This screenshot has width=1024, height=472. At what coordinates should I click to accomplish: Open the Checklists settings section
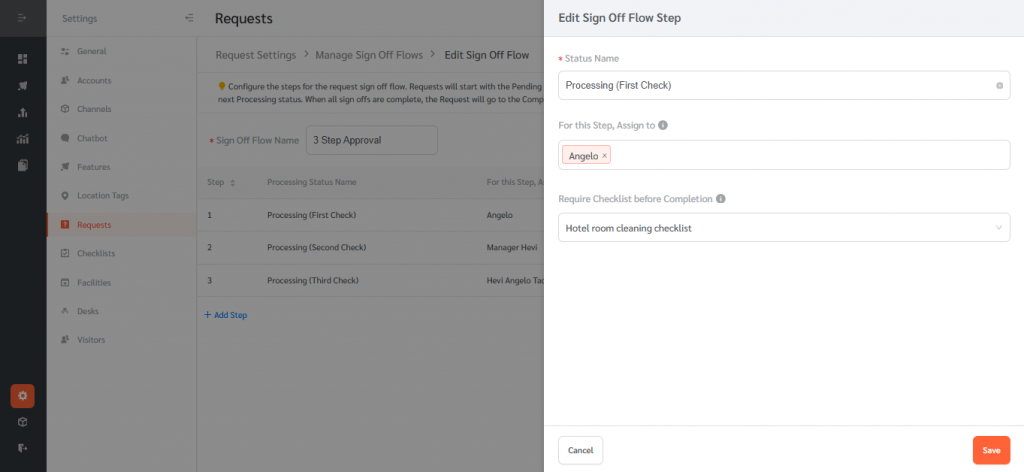click(96, 253)
